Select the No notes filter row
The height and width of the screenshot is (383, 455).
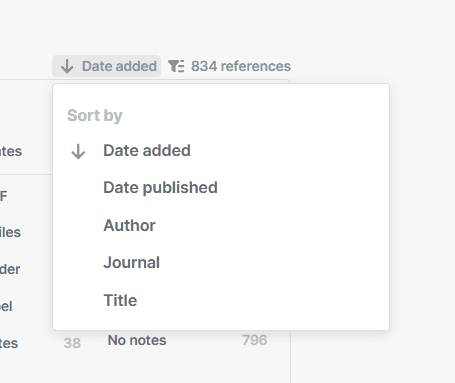137,340
